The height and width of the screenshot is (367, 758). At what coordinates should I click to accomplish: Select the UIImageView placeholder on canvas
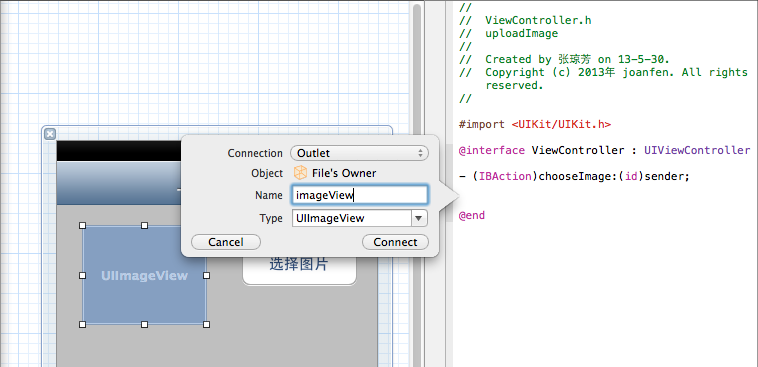tap(145, 275)
